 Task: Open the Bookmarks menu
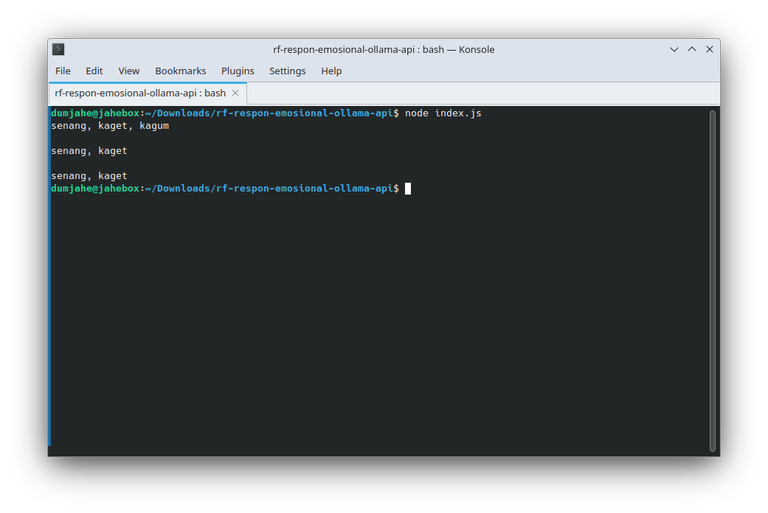tap(180, 71)
